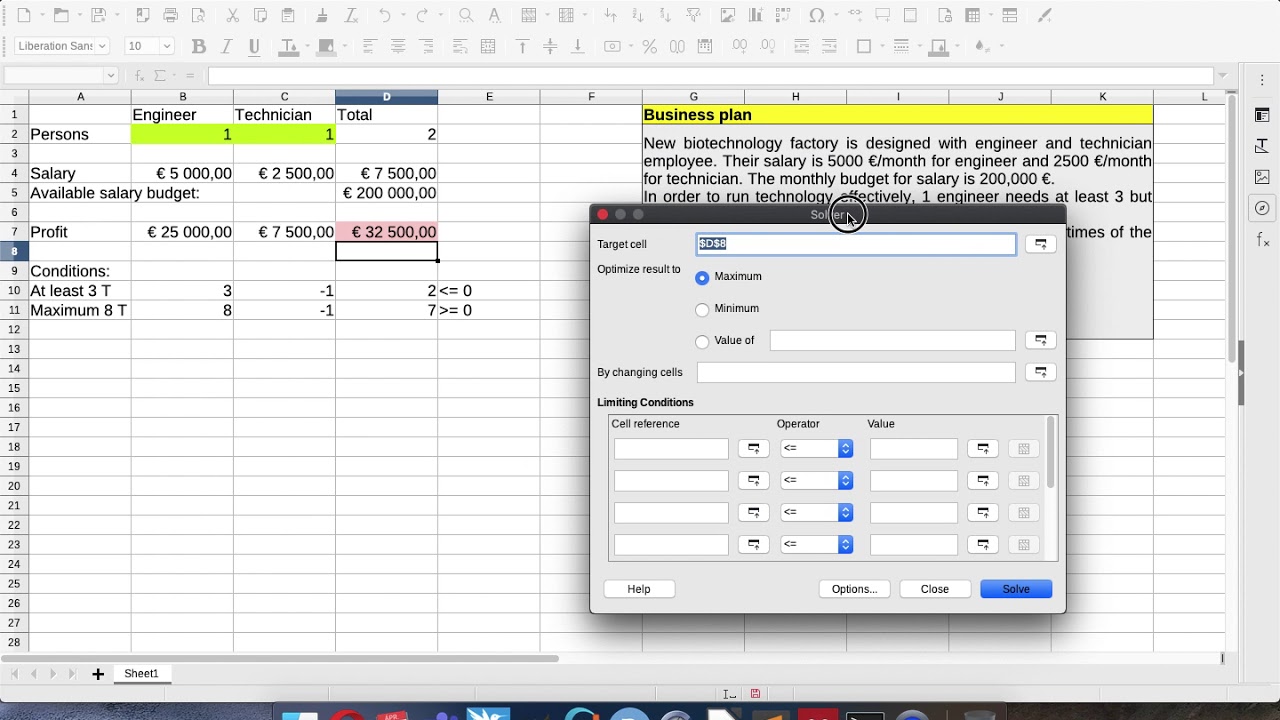Image resolution: width=1280 pixels, height=720 pixels.
Task: Click the Cut scissors icon
Action: 232,16
